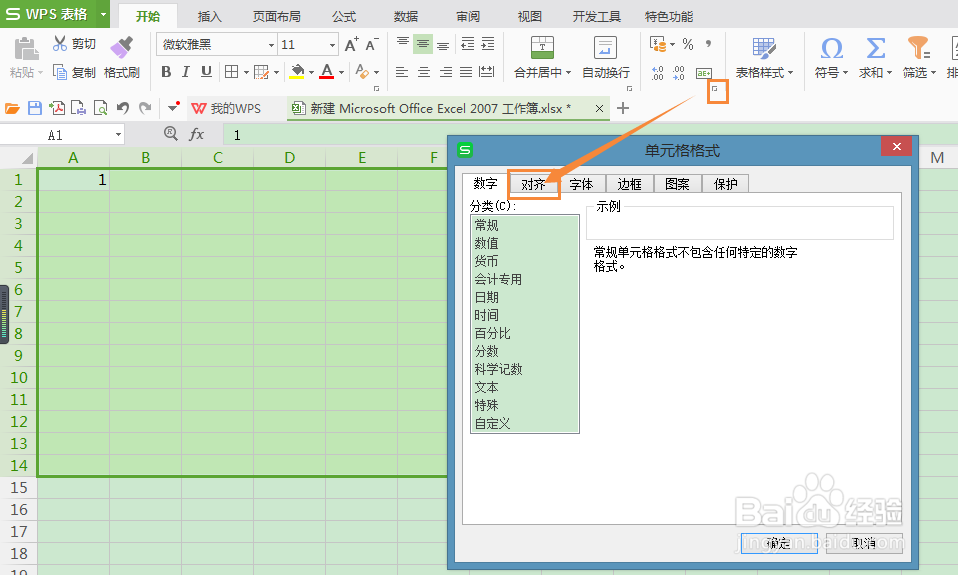The image size is (958, 575).
Task: Align text left
Action: pos(402,72)
